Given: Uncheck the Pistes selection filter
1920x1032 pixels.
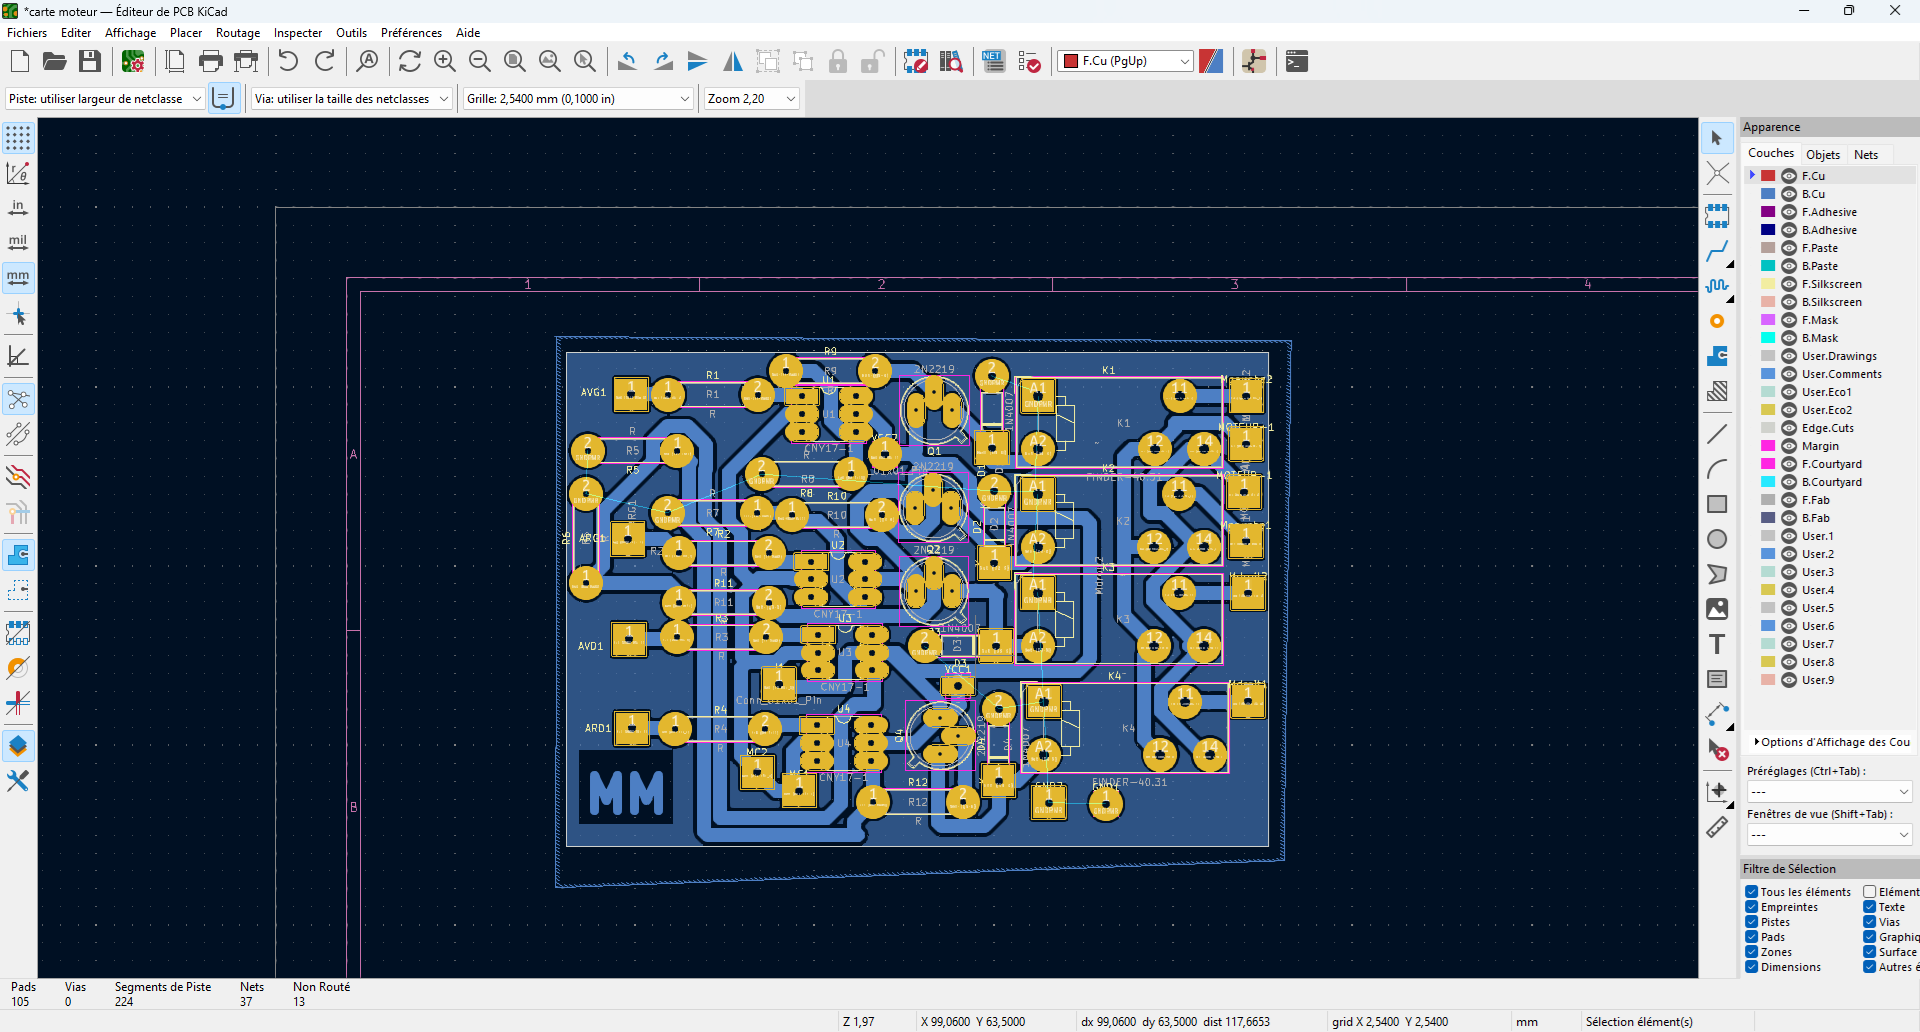Looking at the screenshot, I should (x=1752, y=922).
